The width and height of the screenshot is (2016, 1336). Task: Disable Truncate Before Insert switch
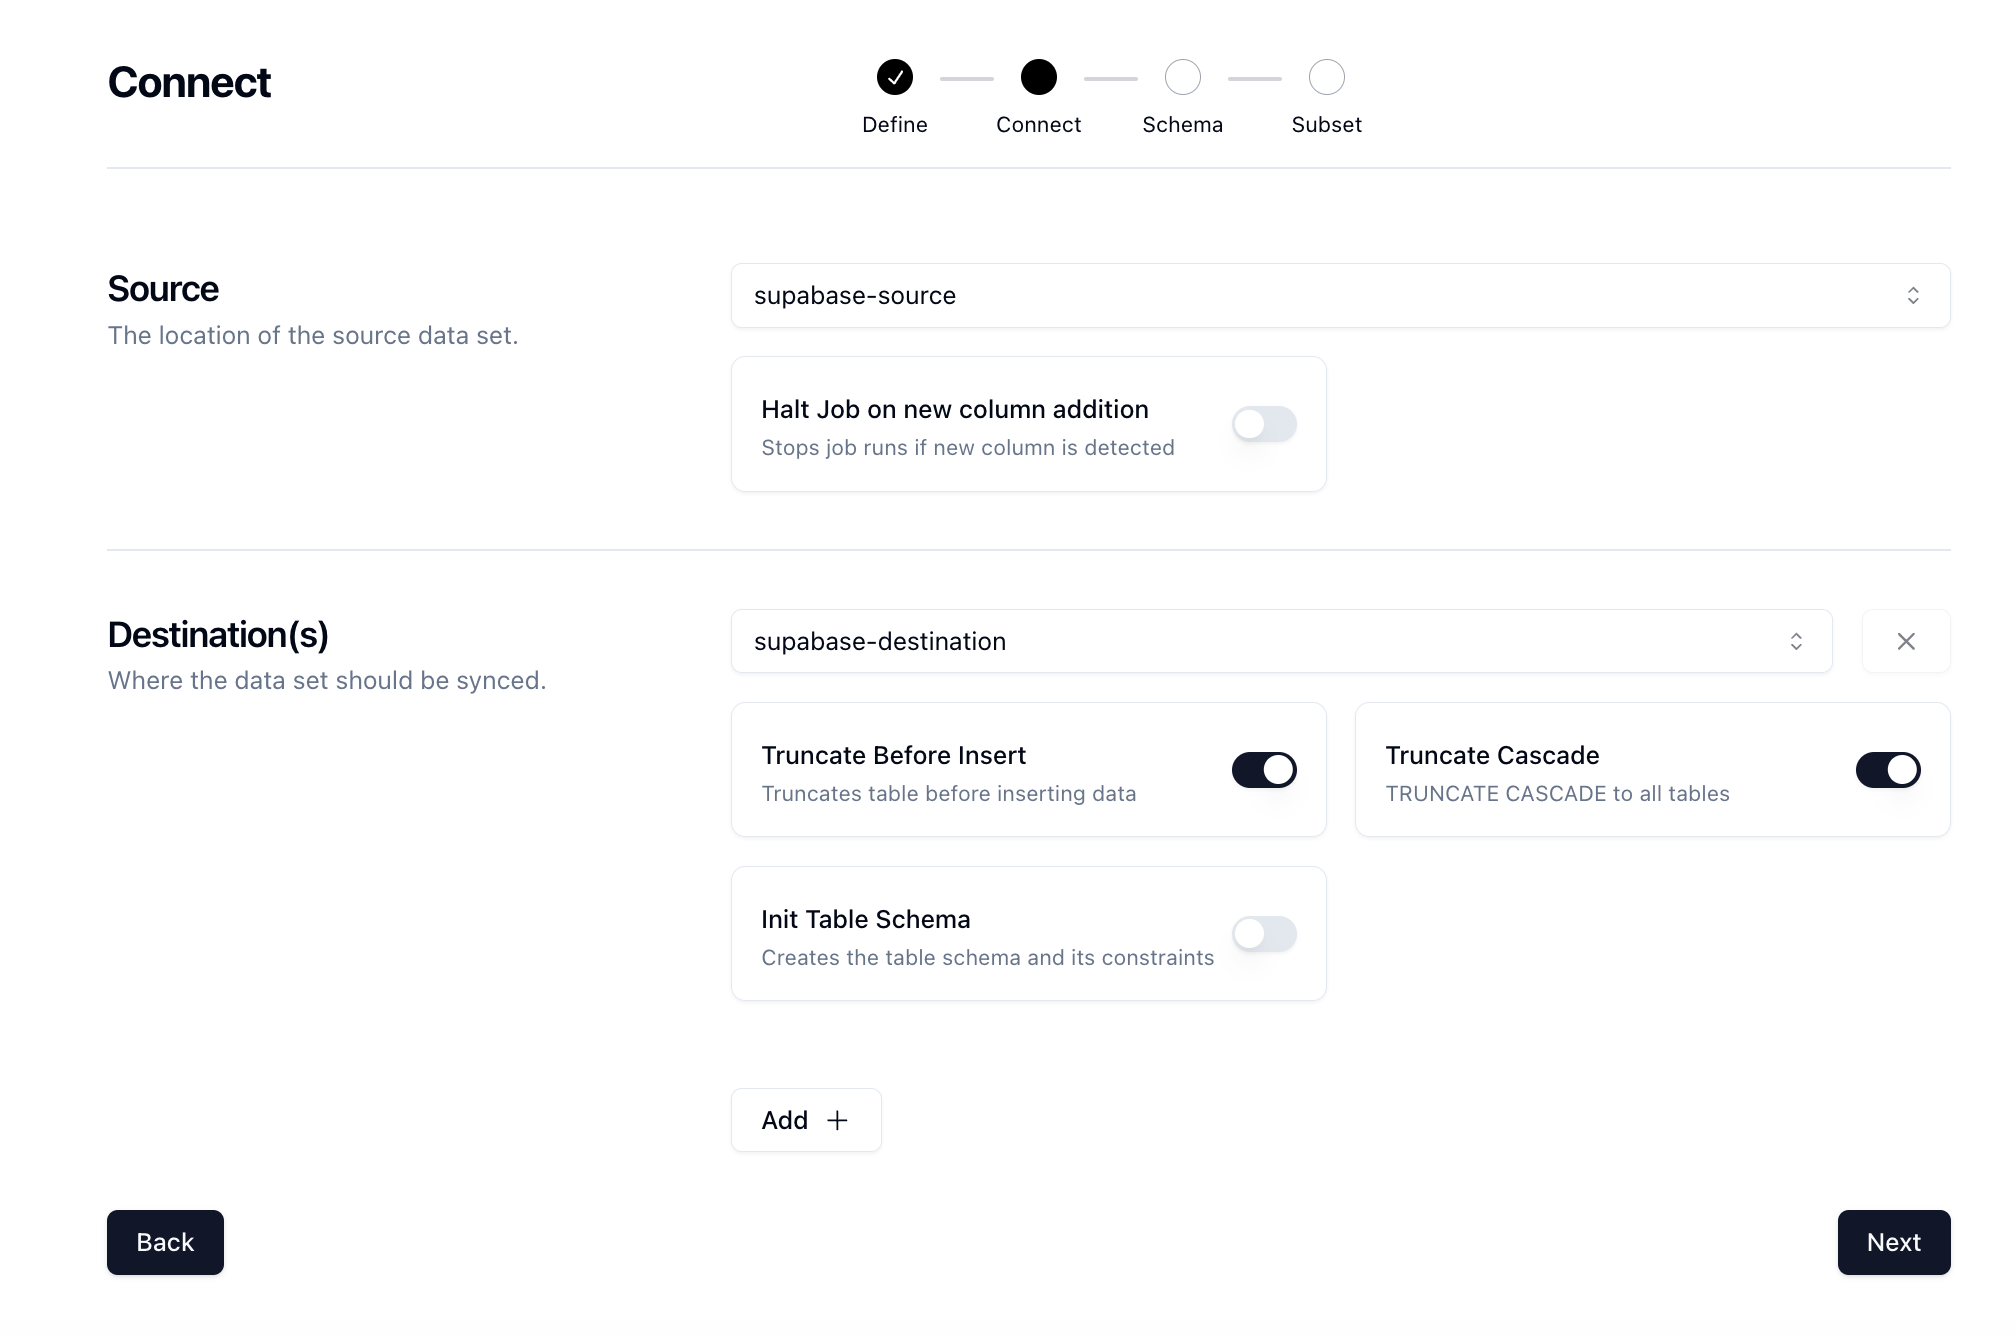pyautogui.click(x=1264, y=770)
